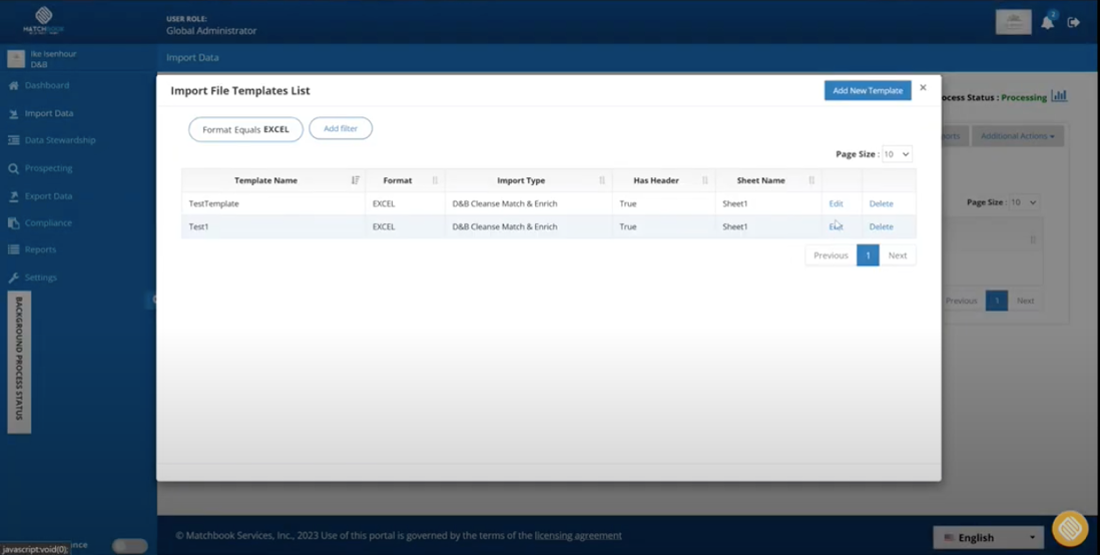Click page 1 in dialog pagination

pyautogui.click(x=868, y=255)
